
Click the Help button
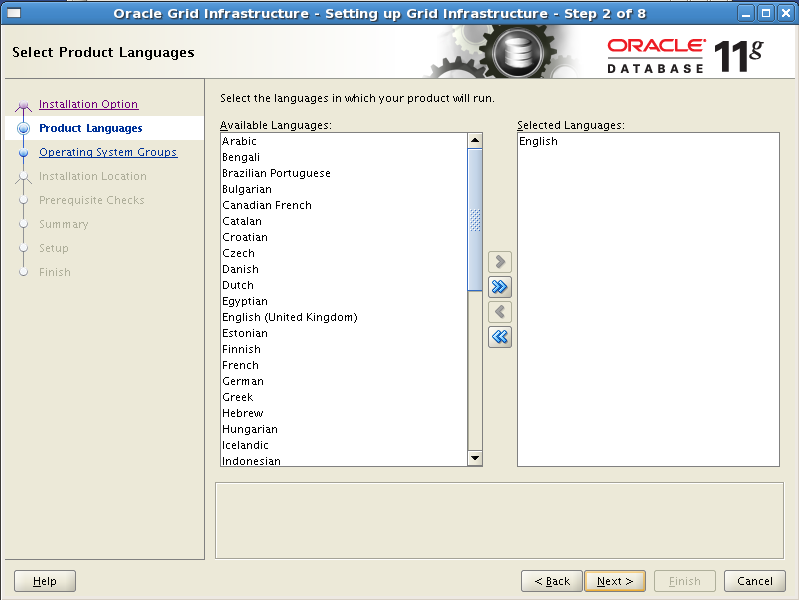click(x=45, y=581)
